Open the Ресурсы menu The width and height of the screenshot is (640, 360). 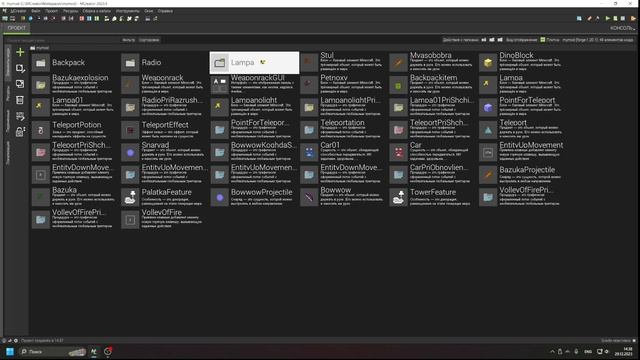pos(71,11)
